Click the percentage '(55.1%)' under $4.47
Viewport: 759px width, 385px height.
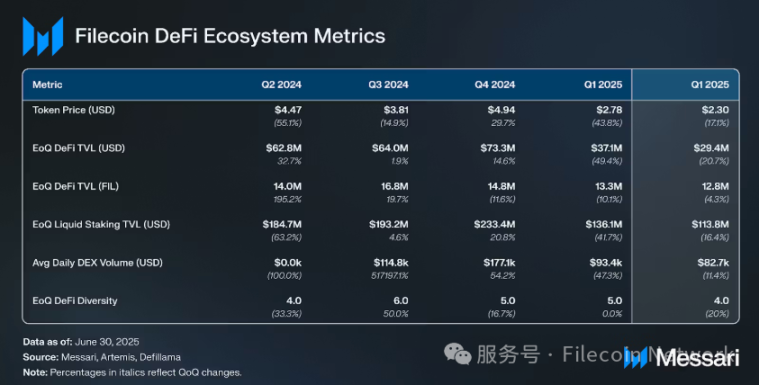tap(288, 123)
